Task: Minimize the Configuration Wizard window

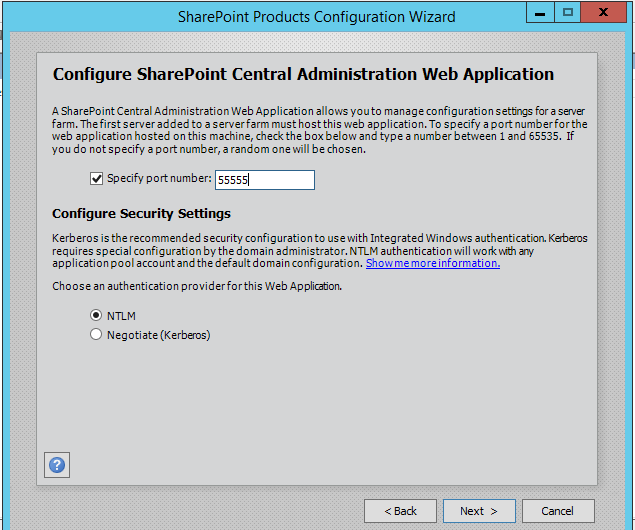Action: (x=539, y=13)
